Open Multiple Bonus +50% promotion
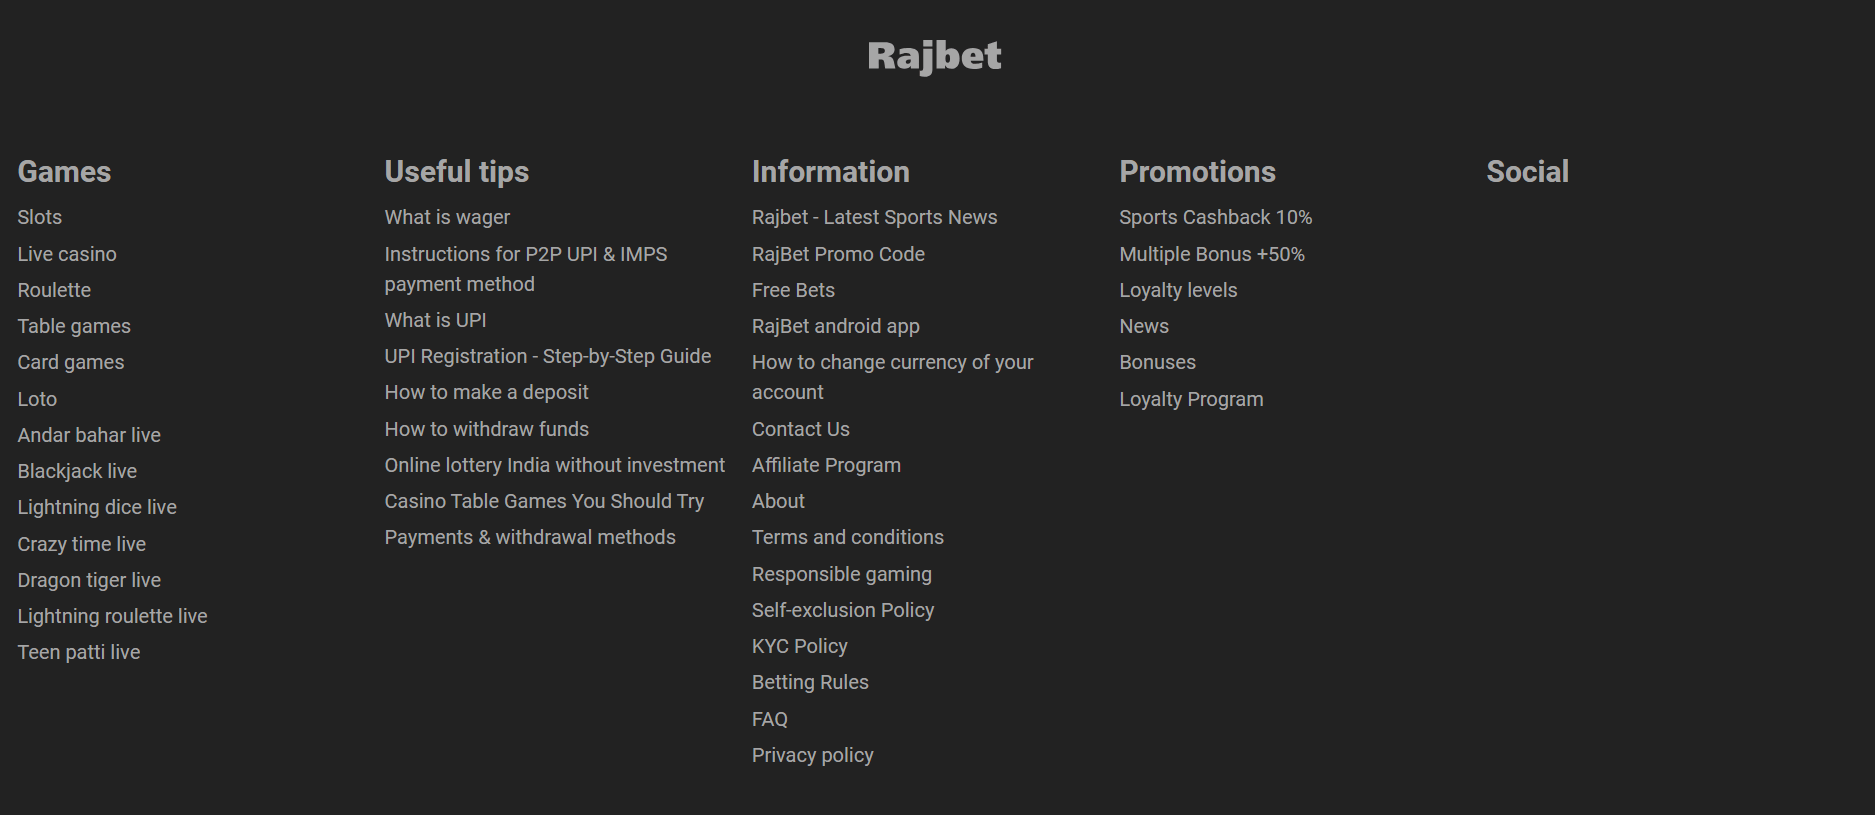Screen dimensions: 1875x815 (1211, 254)
